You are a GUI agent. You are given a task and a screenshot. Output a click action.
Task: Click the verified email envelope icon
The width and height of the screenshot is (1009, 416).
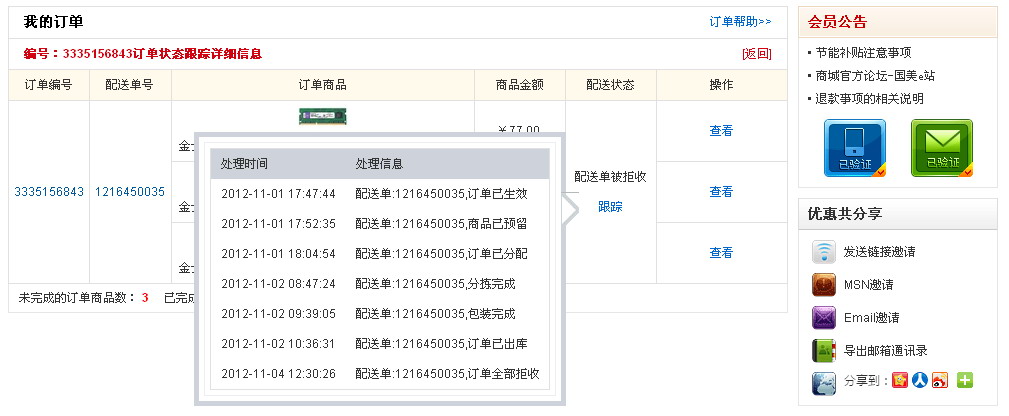point(941,148)
